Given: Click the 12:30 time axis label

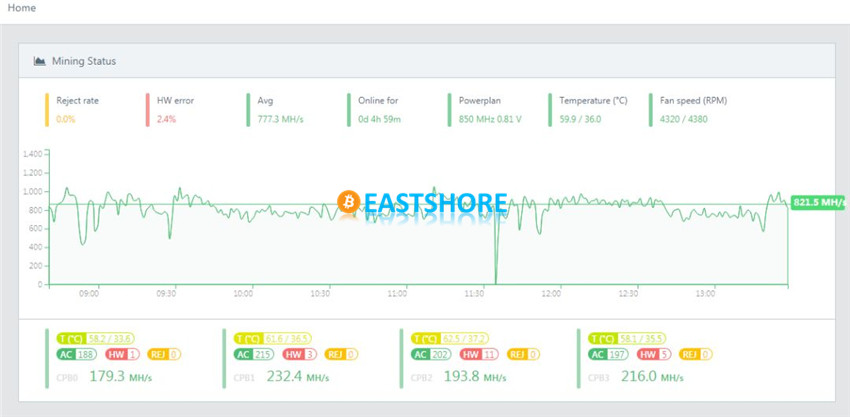Looking at the screenshot, I should [628, 294].
